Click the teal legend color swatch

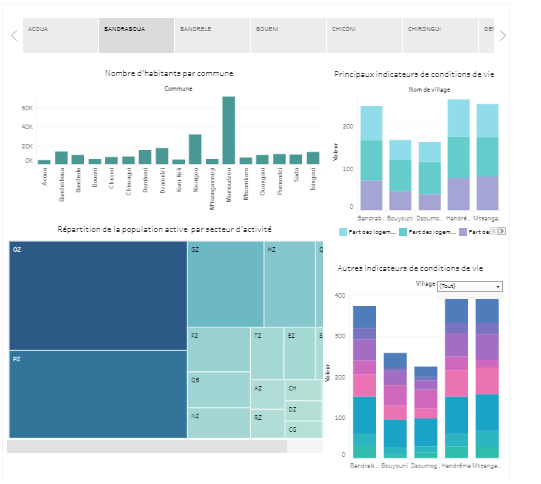[403, 232]
